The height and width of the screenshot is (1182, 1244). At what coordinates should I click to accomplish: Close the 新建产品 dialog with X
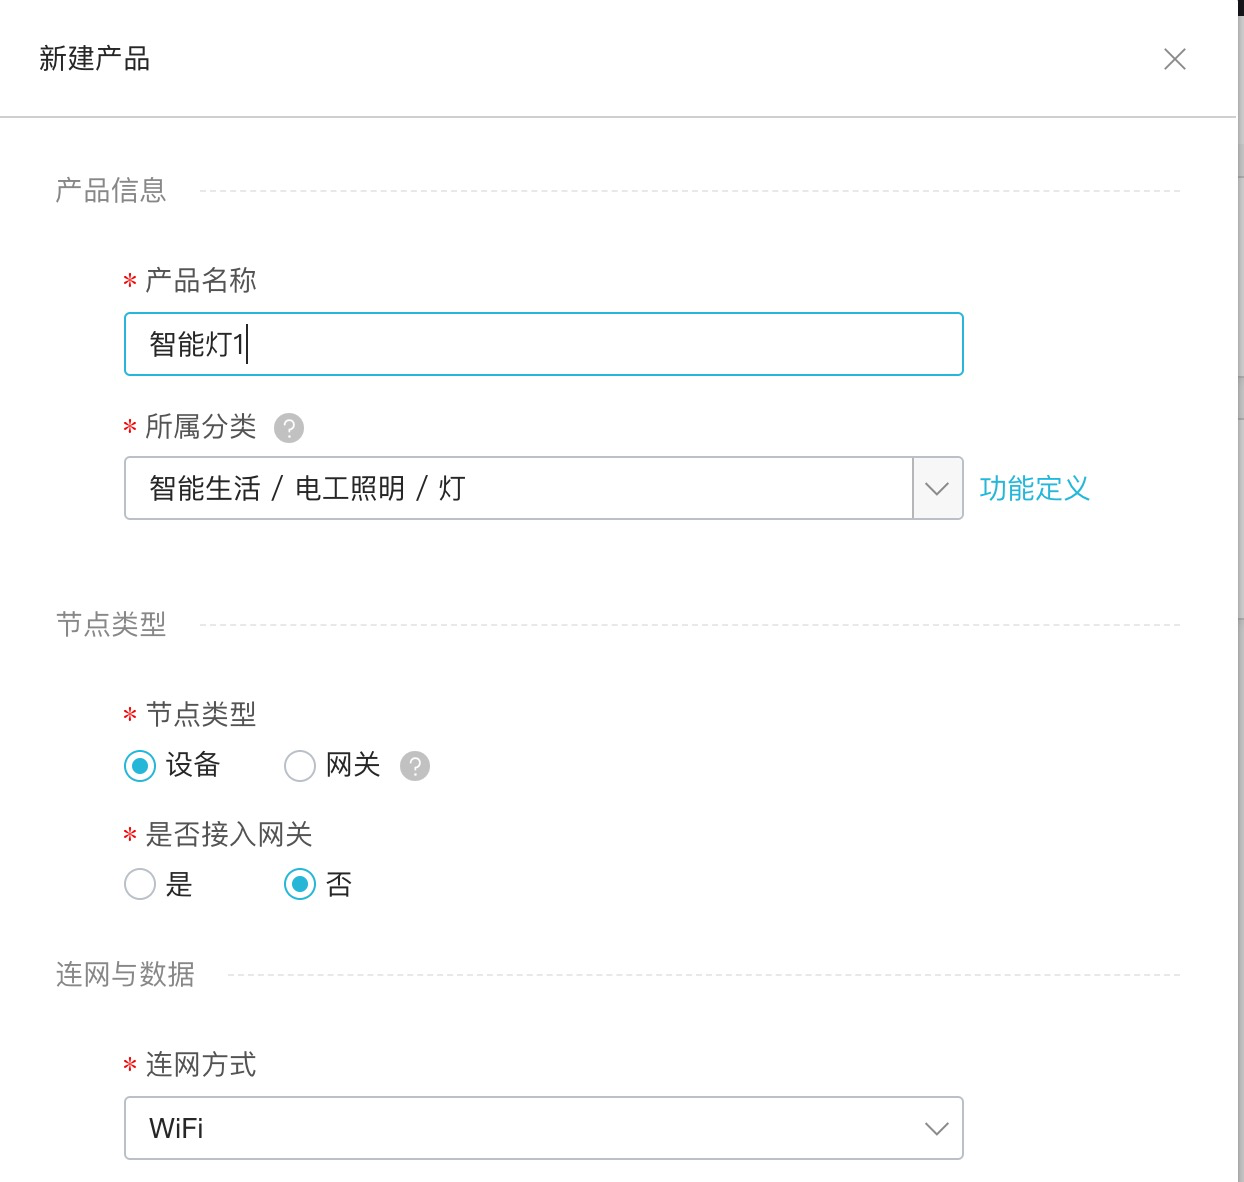(x=1175, y=59)
